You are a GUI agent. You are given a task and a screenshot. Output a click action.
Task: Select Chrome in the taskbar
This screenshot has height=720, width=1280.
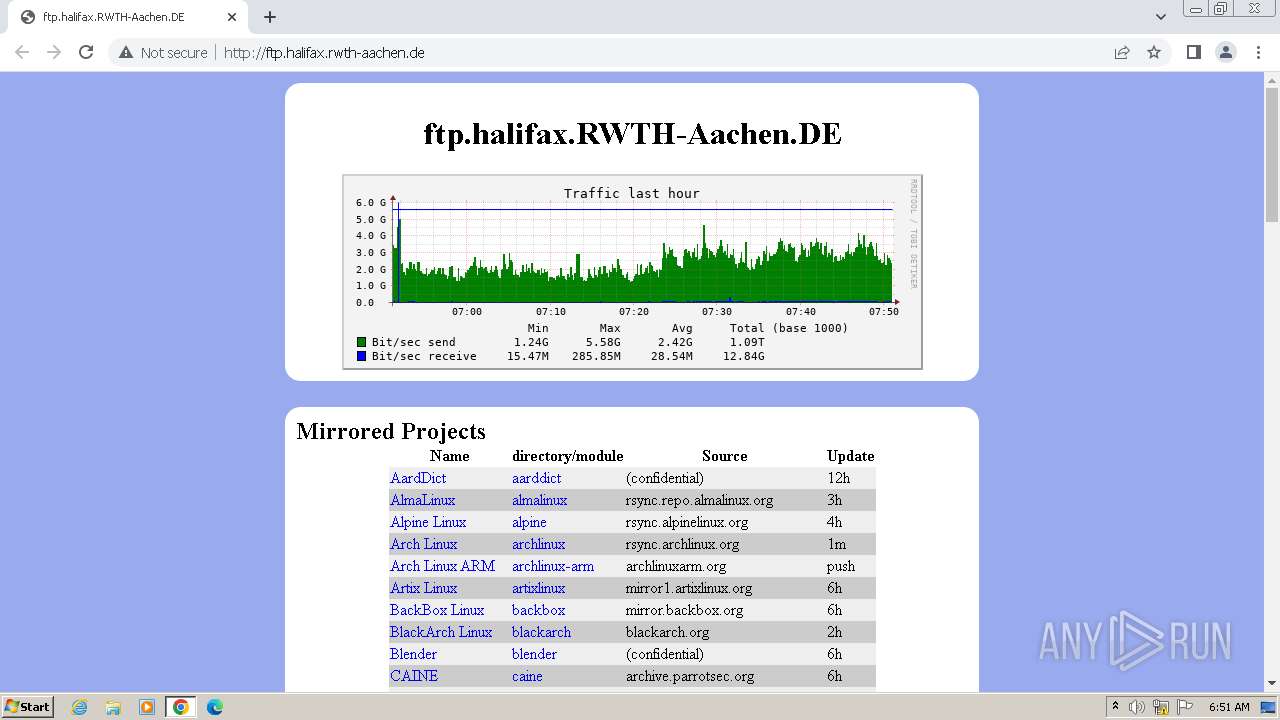coord(181,707)
